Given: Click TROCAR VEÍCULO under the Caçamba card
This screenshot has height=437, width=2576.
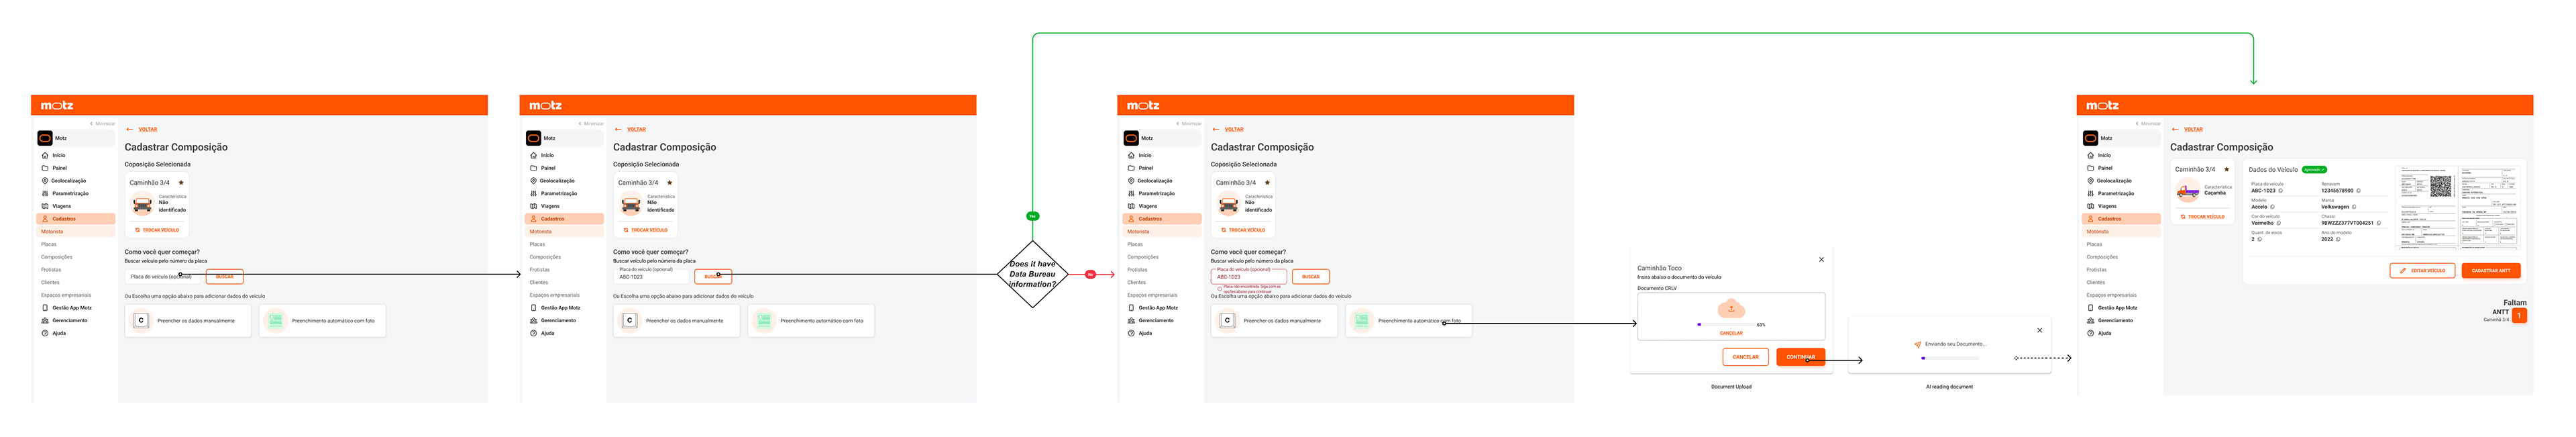Looking at the screenshot, I should coord(2203,217).
